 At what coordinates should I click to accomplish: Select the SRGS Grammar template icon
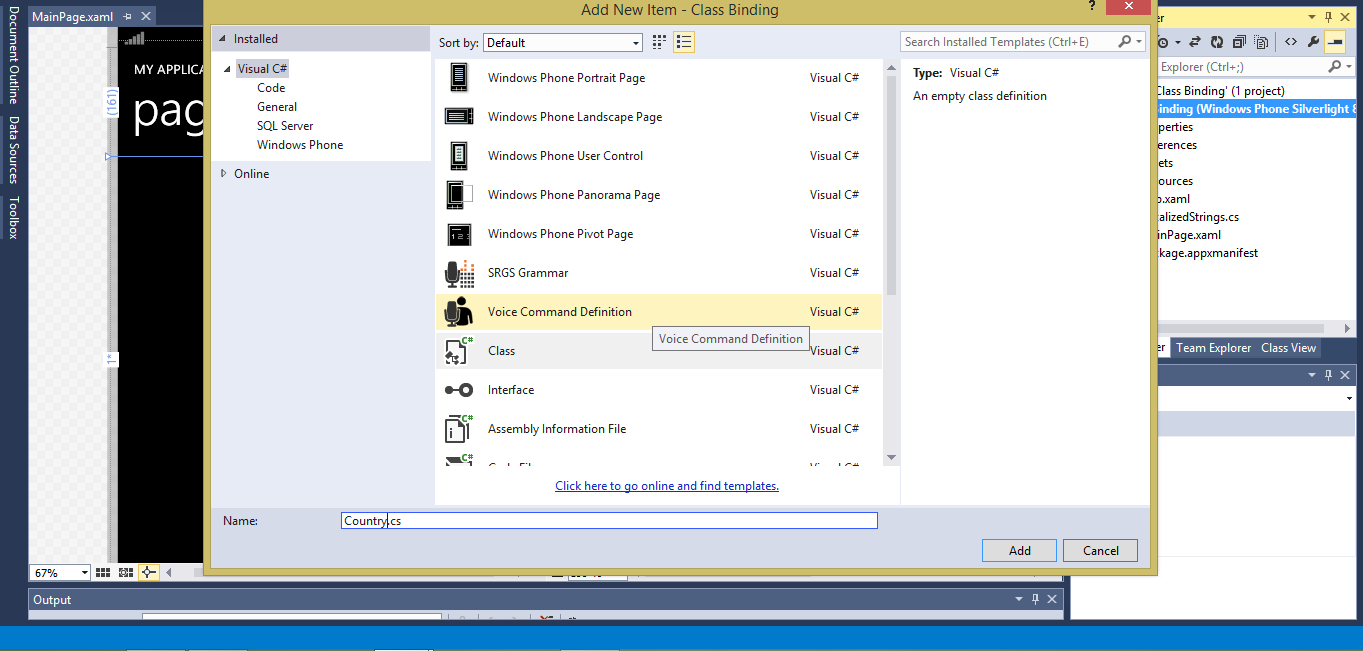tap(458, 273)
